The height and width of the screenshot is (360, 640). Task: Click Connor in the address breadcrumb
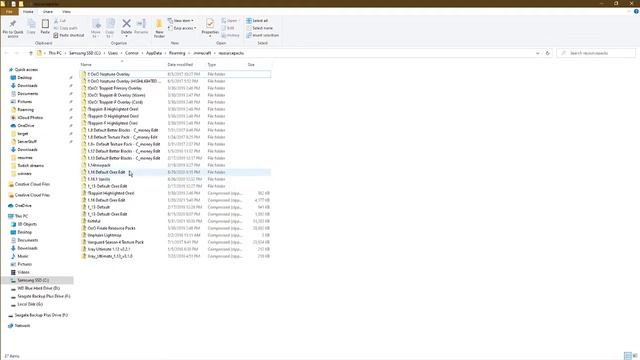132,53
